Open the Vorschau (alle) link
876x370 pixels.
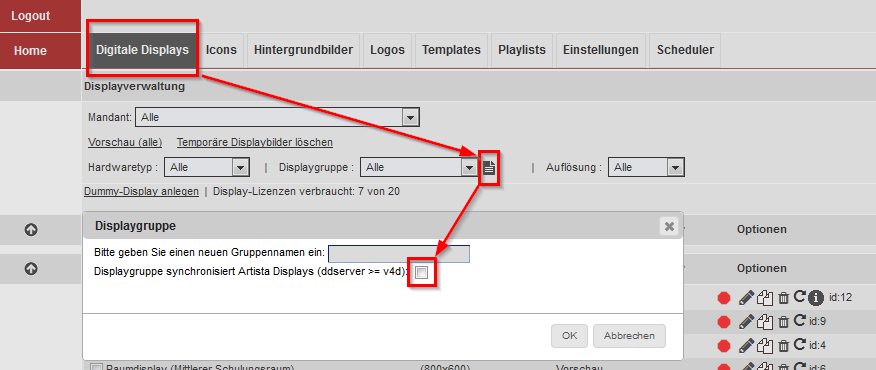(x=125, y=143)
